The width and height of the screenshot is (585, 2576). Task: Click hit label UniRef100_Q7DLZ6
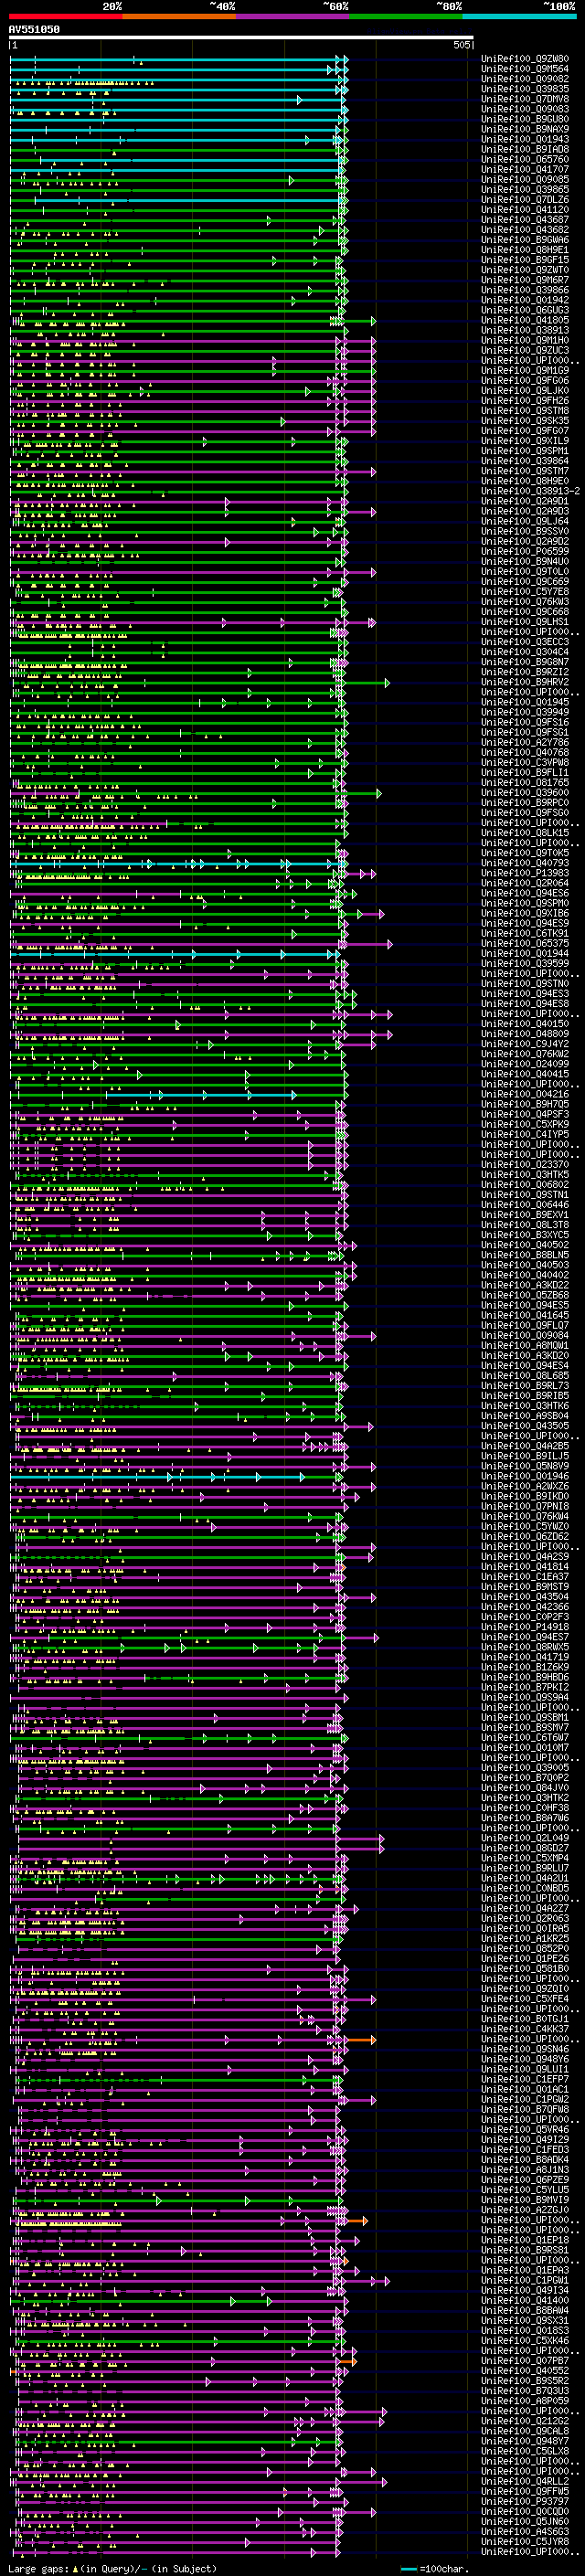(525, 199)
